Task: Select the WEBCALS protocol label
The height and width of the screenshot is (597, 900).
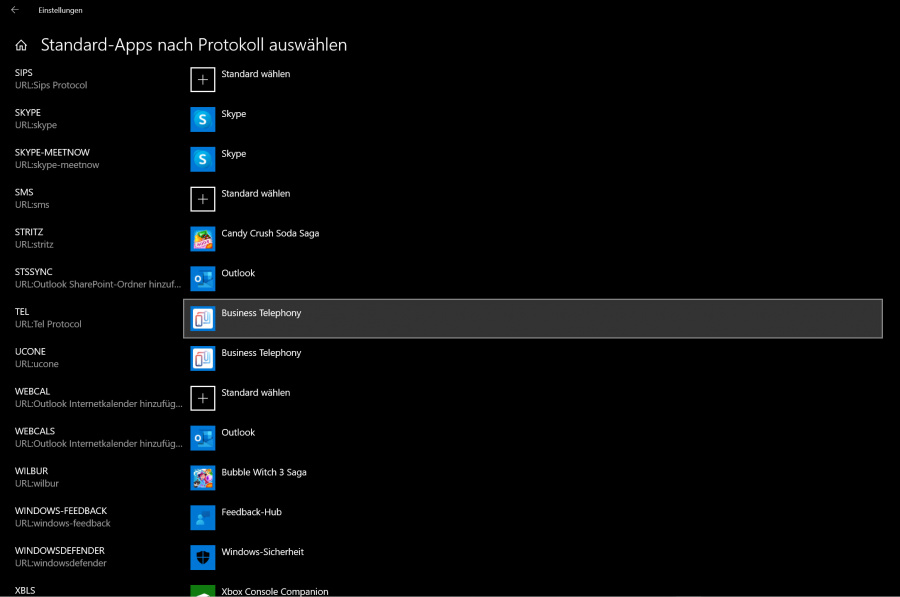Action: tap(35, 431)
